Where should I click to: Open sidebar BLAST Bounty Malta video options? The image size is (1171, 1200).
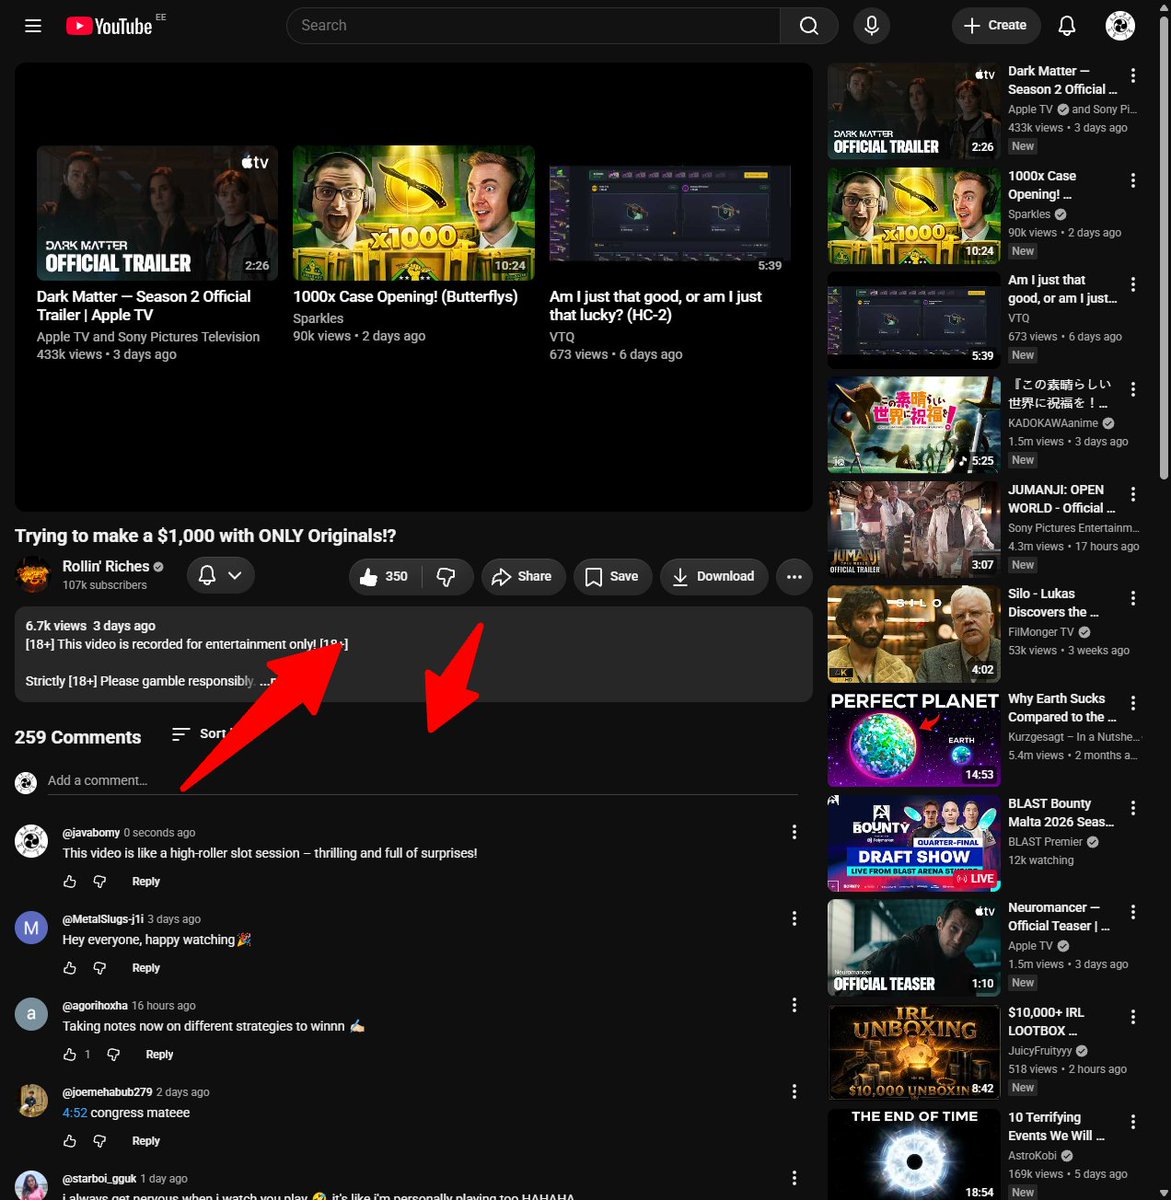(1133, 808)
